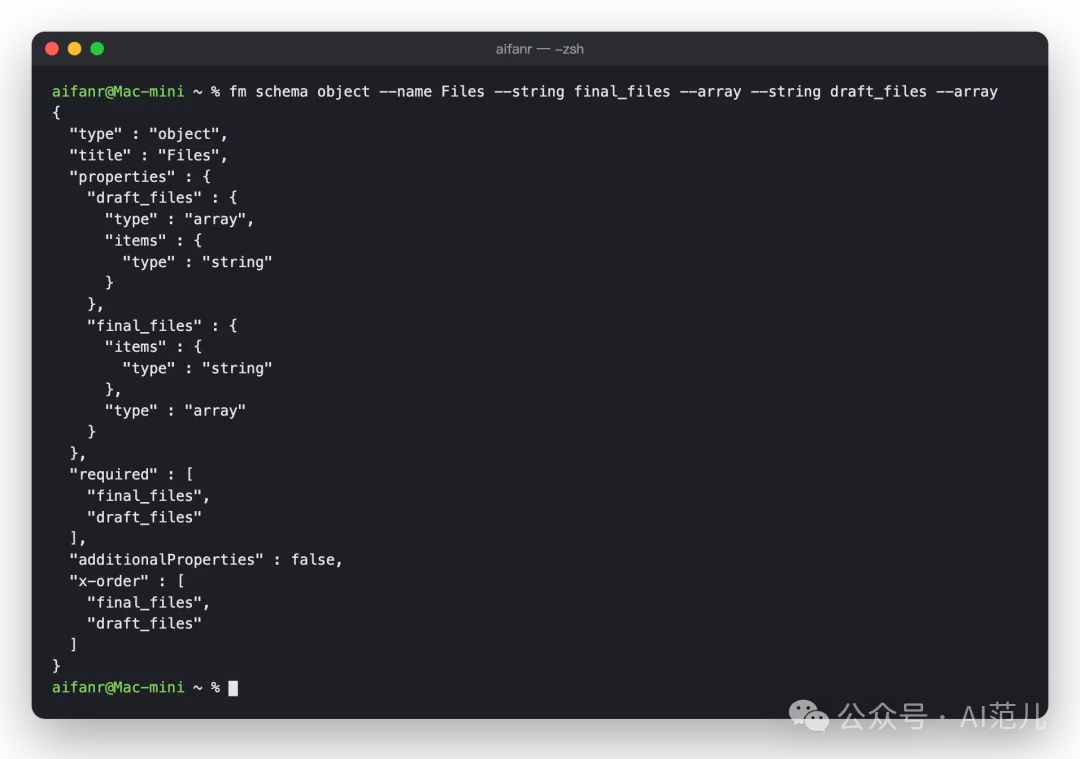Click the "additionalProperties" : false line
This screenshot has width=1080, height=759.
[206, 559]
